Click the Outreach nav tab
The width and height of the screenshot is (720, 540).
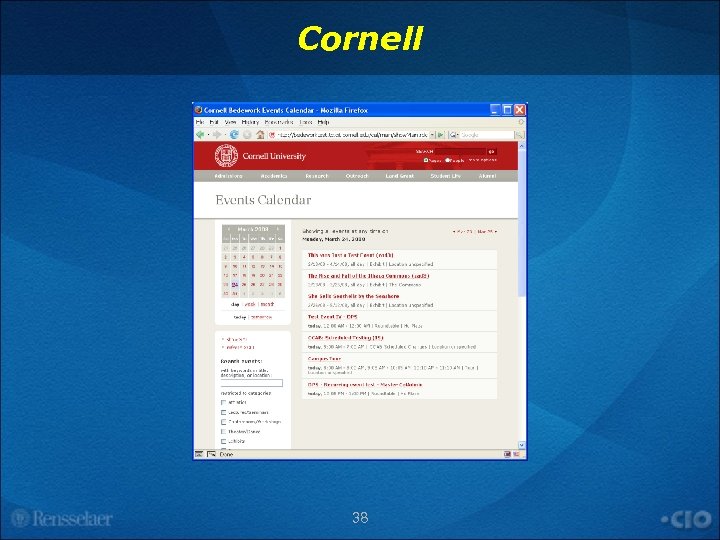pyautogui.click(x=357, y=176)
